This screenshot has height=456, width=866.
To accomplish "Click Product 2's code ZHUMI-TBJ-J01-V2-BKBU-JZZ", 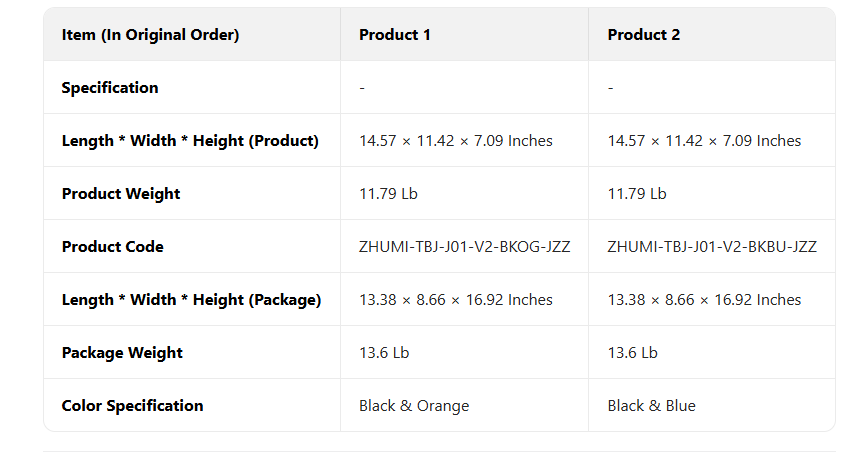I will 712,247.
